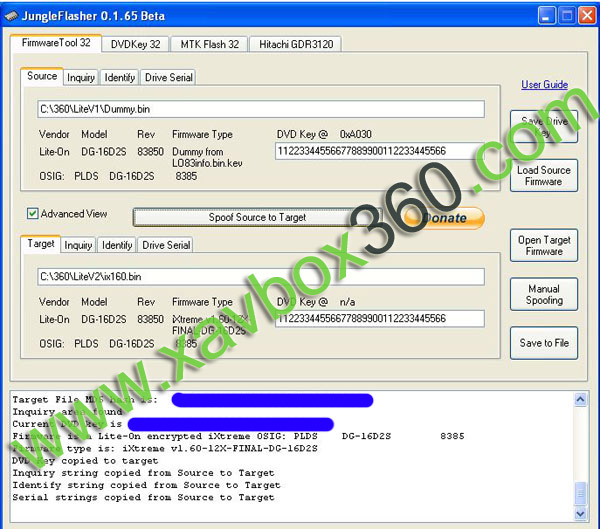The image size is (600, 529).
Task: Select the Target tab
Action: (x=41, y=244)
